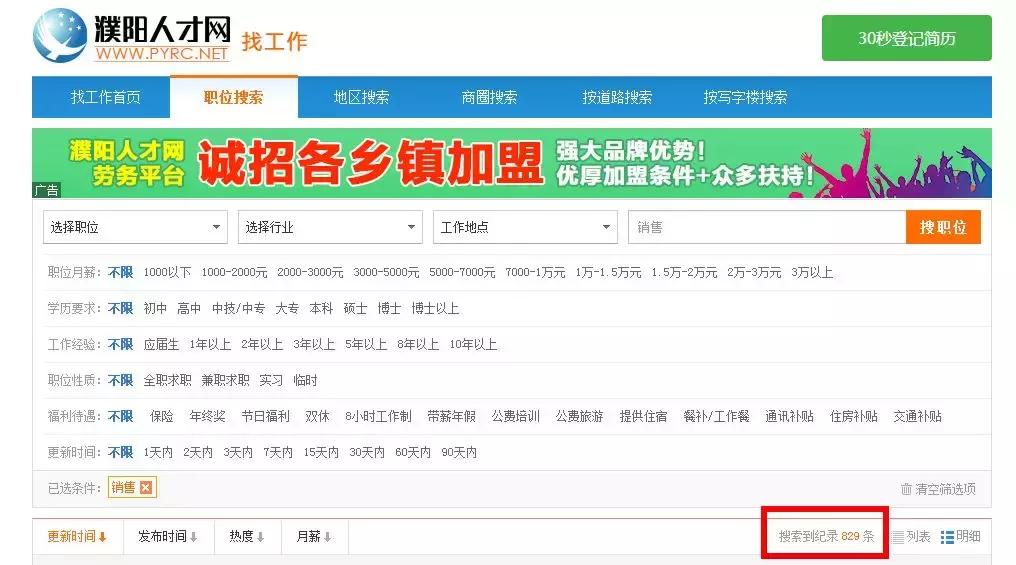Open the 找工作首页 tab
Viewport: 1016px width, 565px height.
coord(105,97)
